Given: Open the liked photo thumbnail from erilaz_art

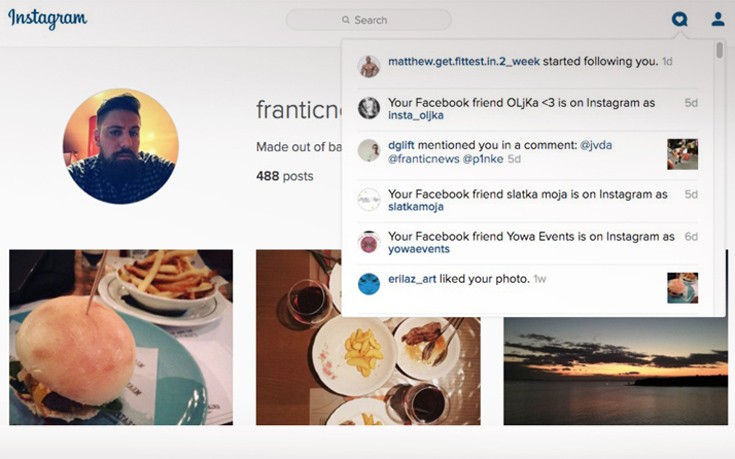Looking at the screenshot, I should [x=682, y=287].
